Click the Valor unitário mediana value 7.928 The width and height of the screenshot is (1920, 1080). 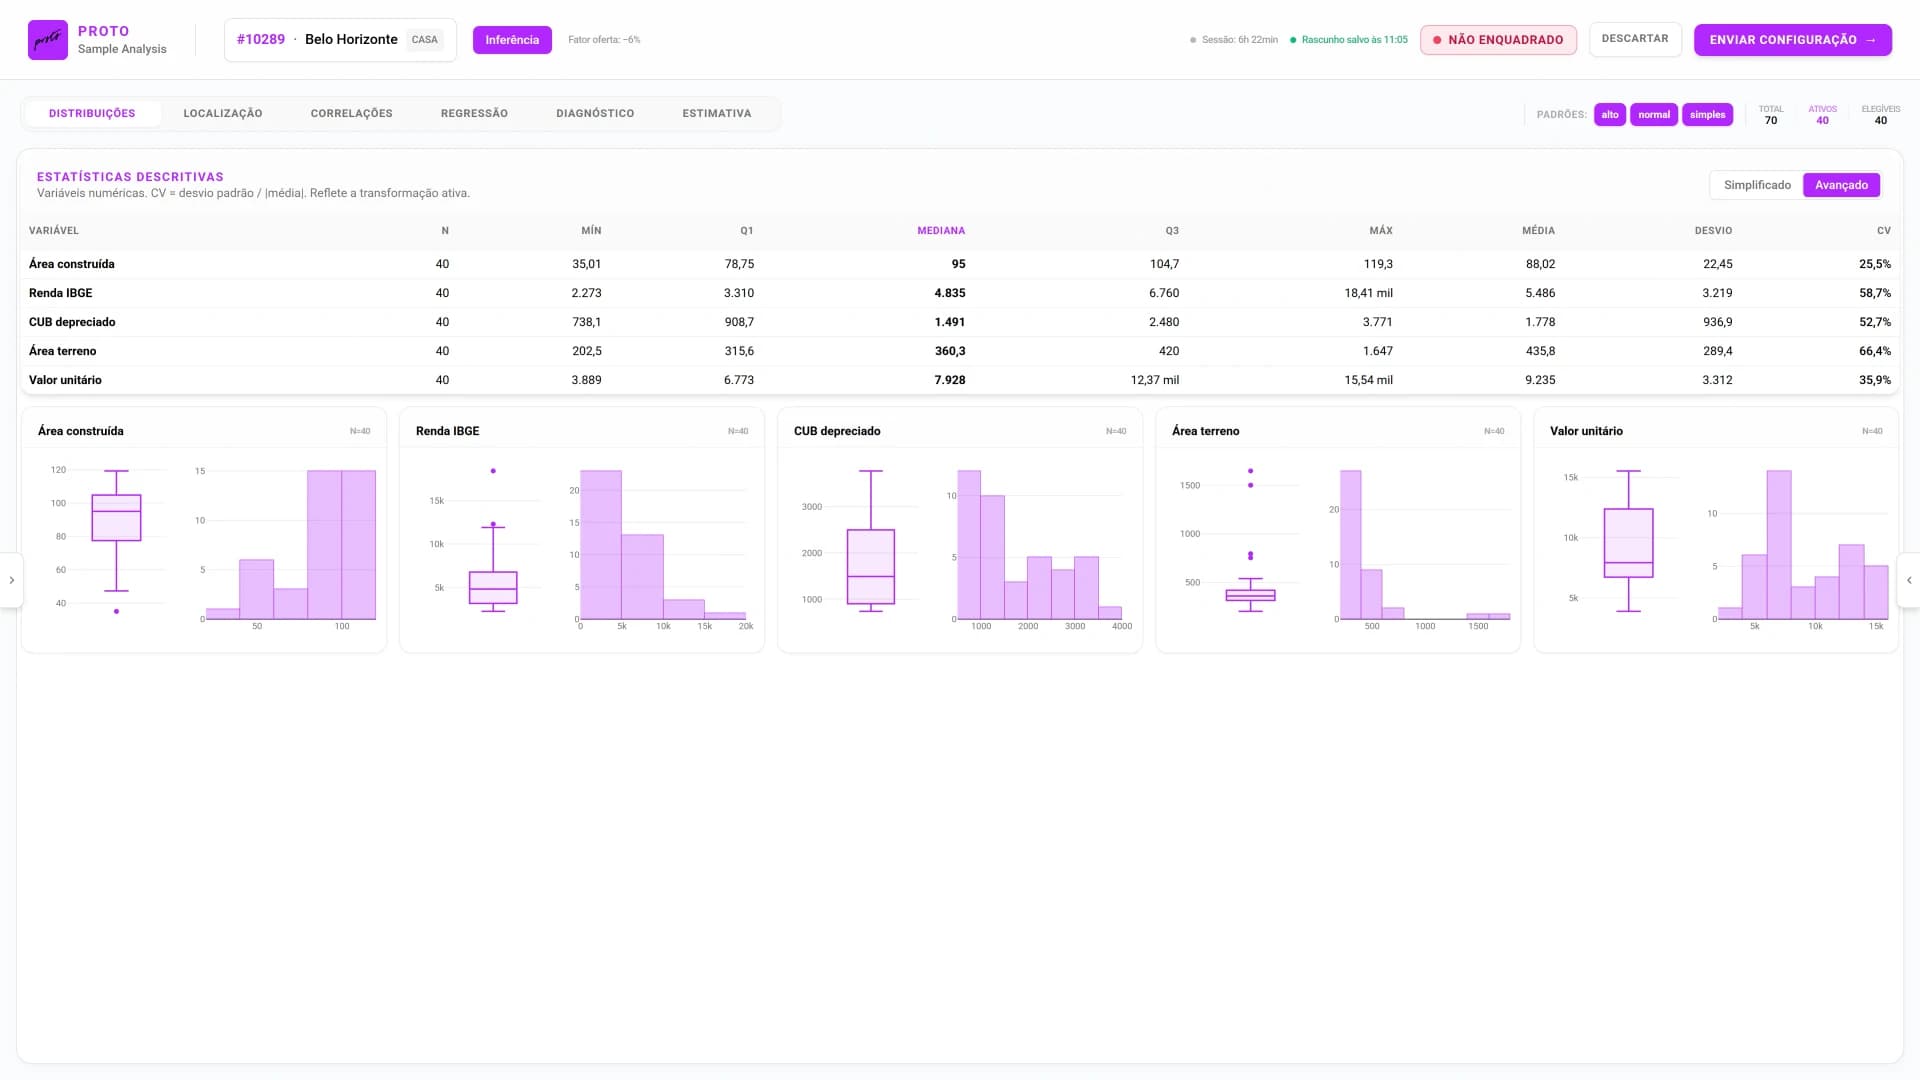[x=949, y=380]
